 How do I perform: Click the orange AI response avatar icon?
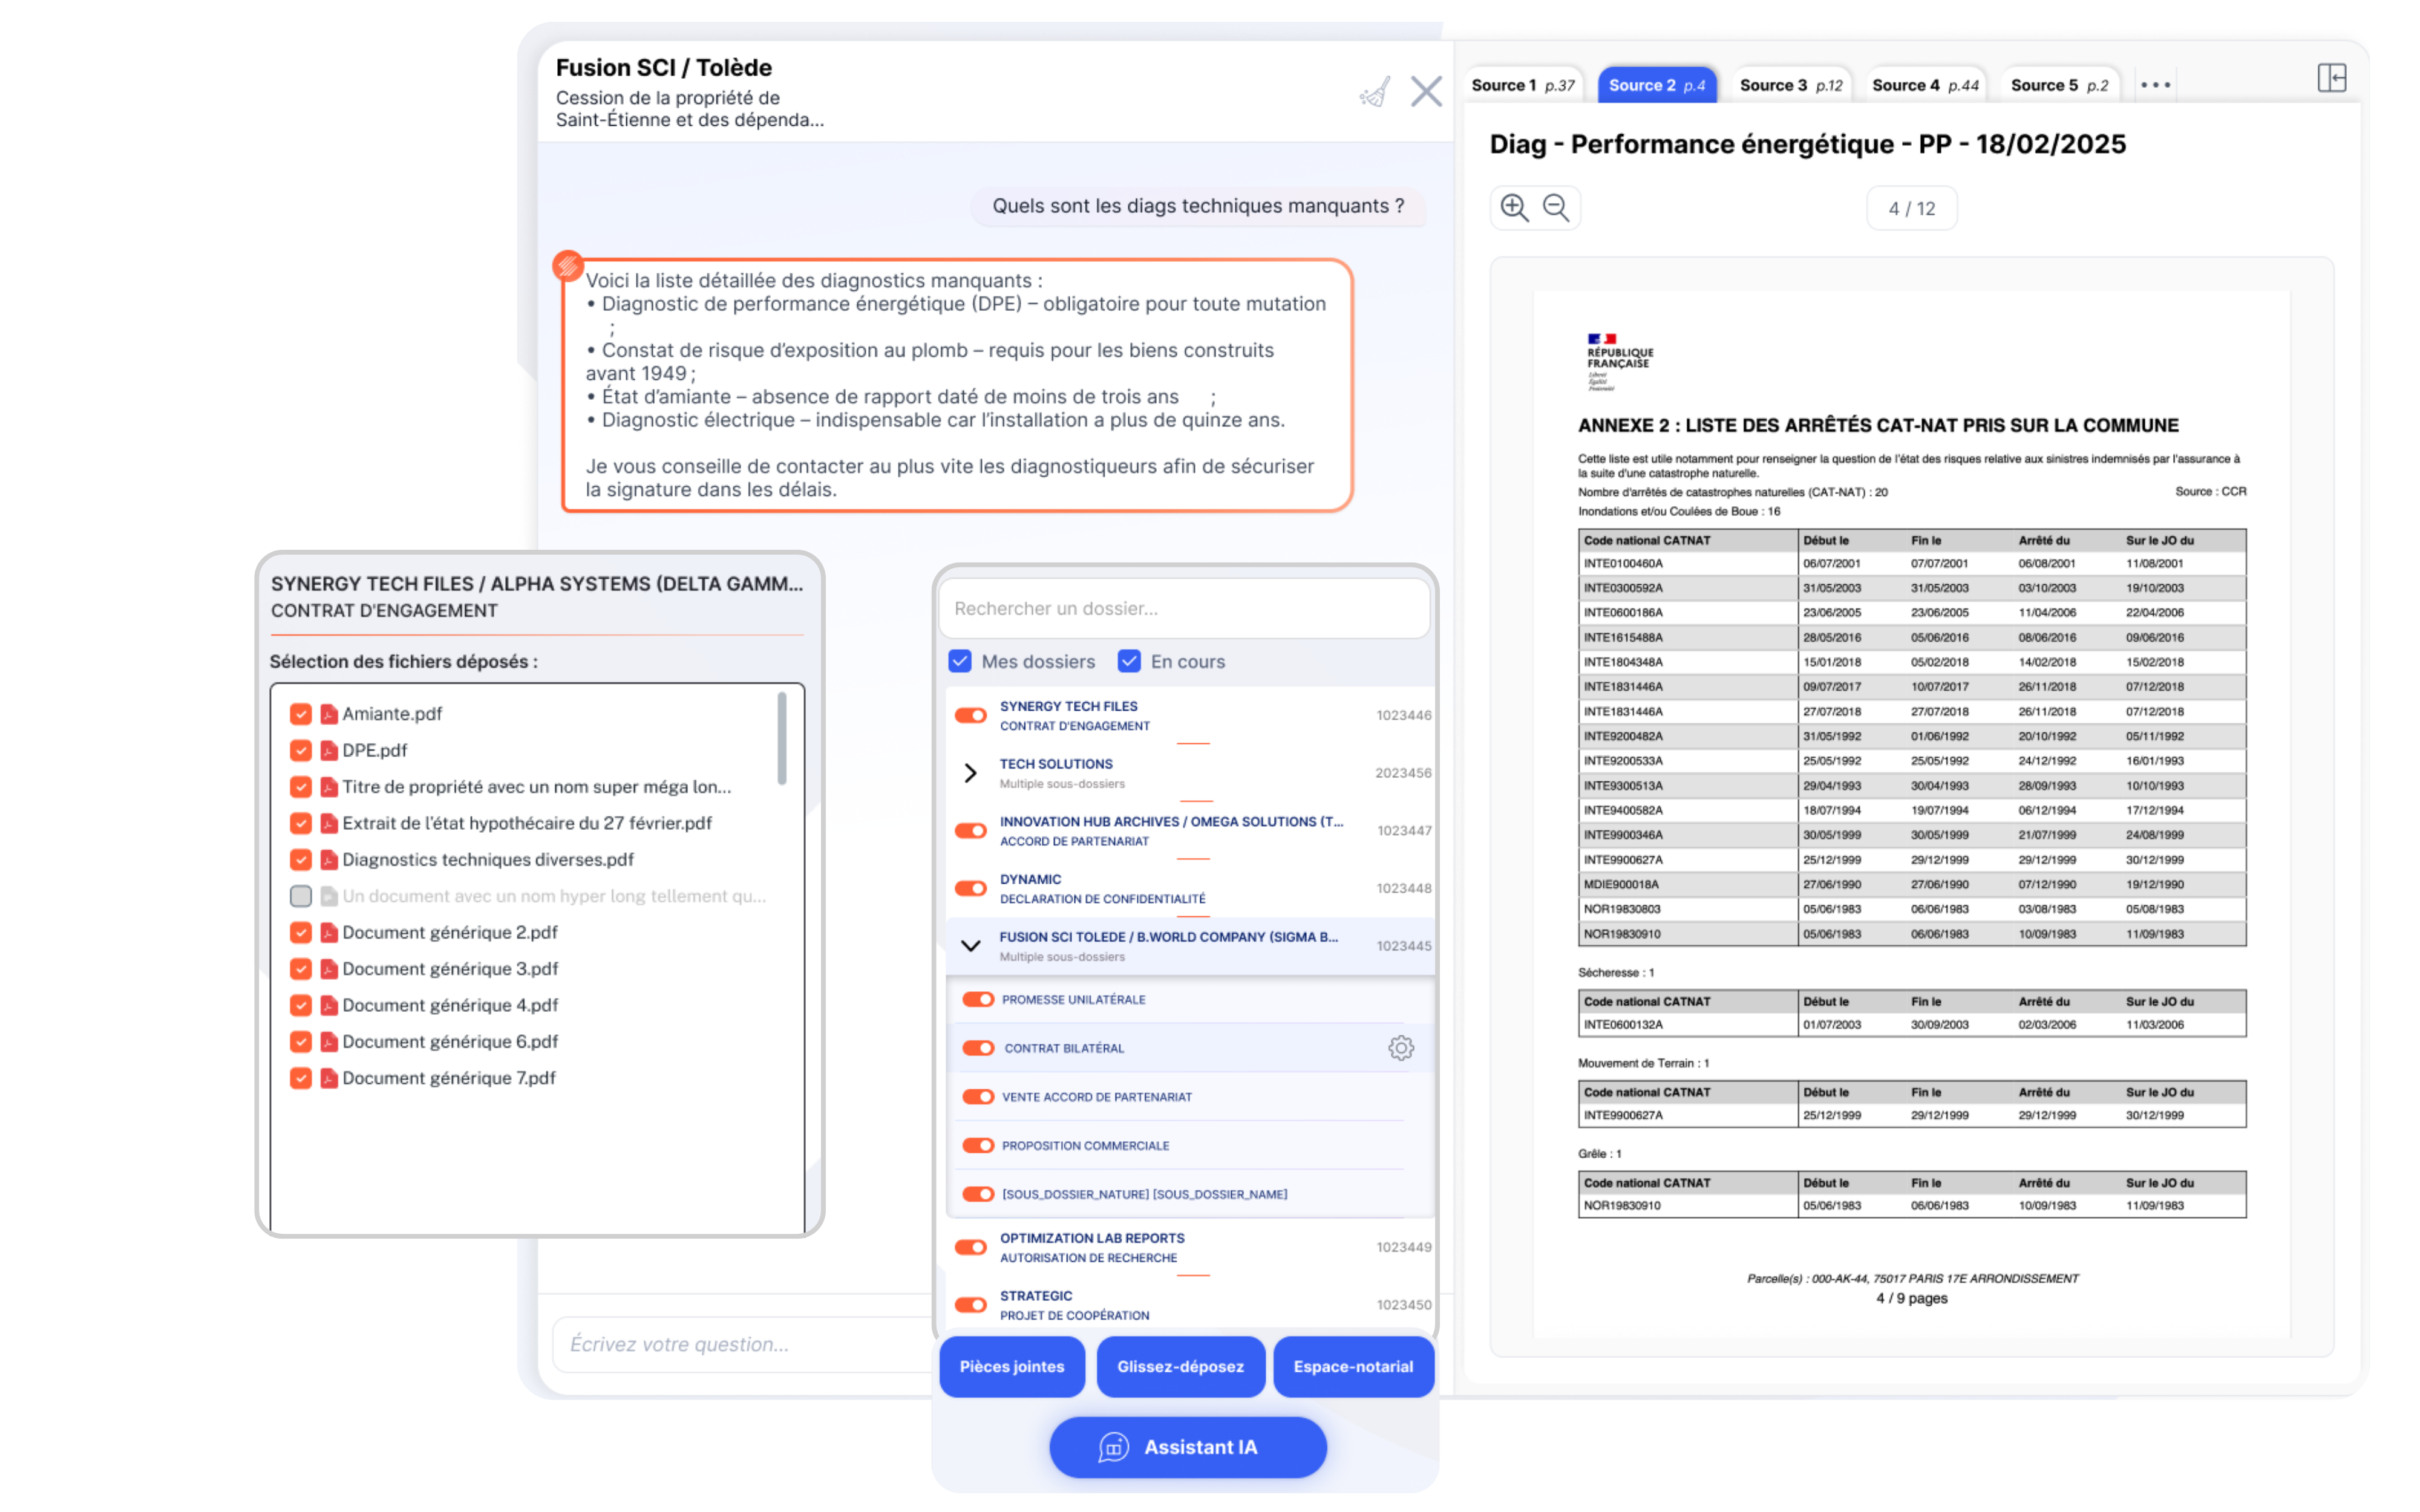tap(568, 265)
